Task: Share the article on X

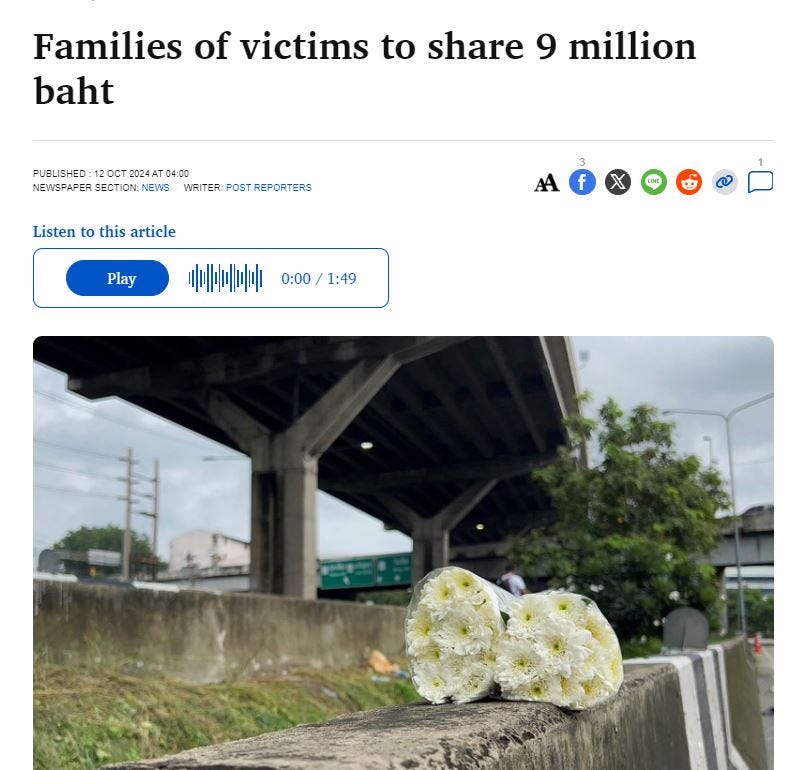Action: click(x=618, y=182)
